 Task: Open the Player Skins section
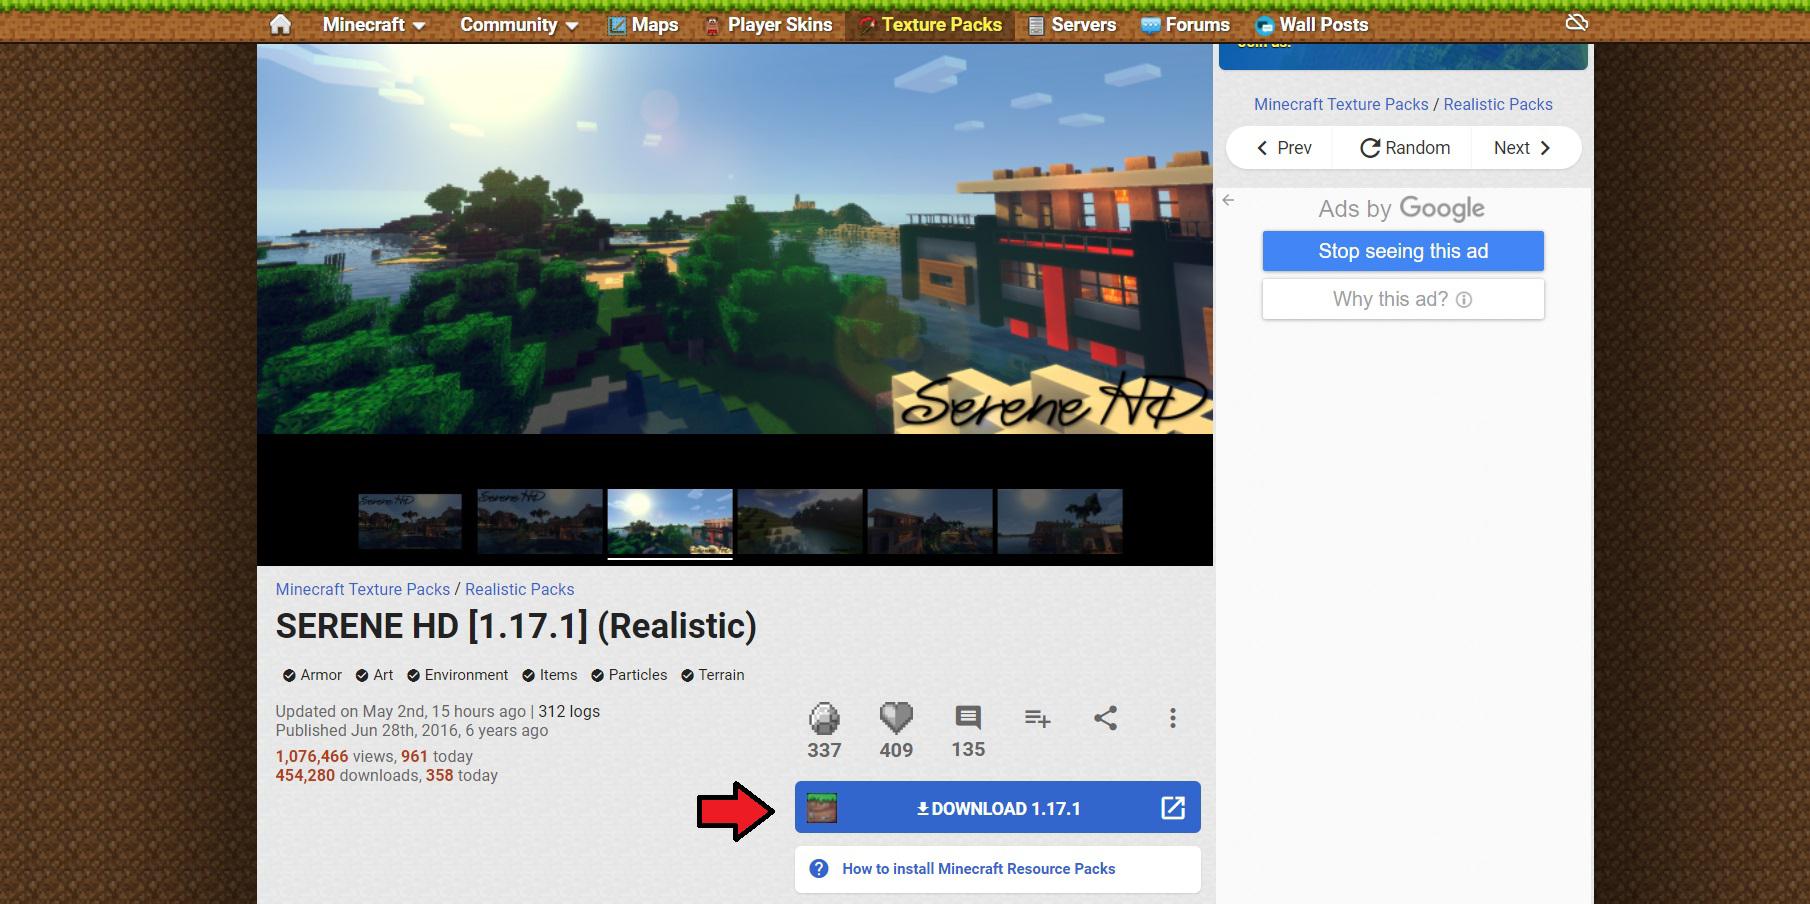pos(768,25)
